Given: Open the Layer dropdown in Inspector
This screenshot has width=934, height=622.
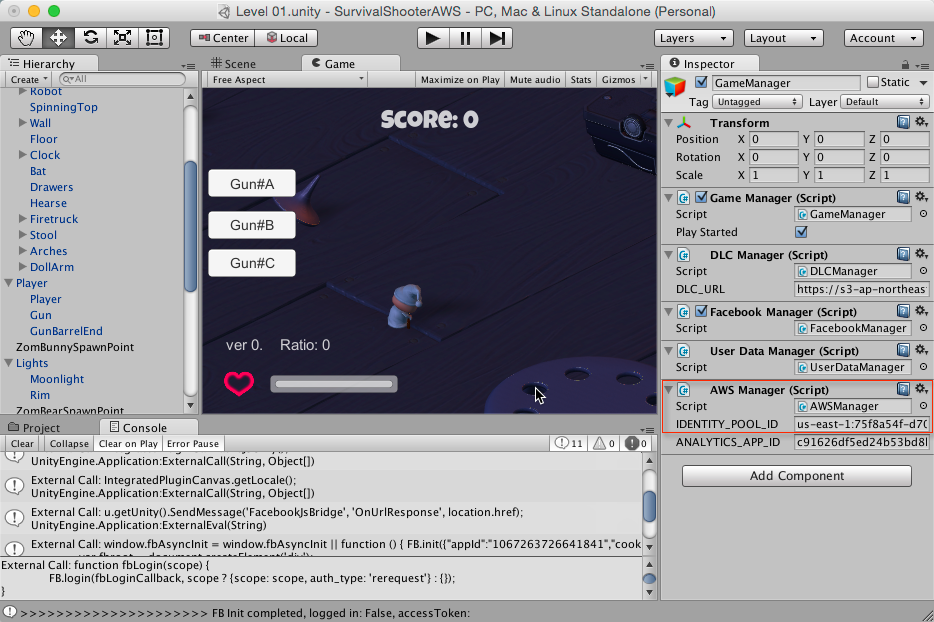Looking at the screenshot, I should (x=884, y=102).
